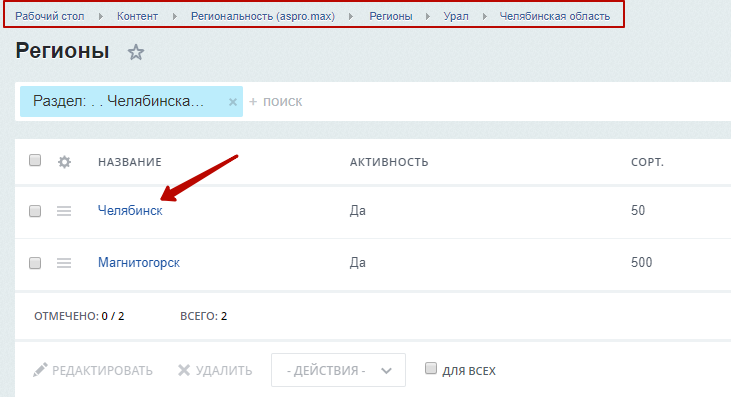Select the Всего: 2 counter
The height and width of the screenshot is (397, 731).
tap(203, 316)
